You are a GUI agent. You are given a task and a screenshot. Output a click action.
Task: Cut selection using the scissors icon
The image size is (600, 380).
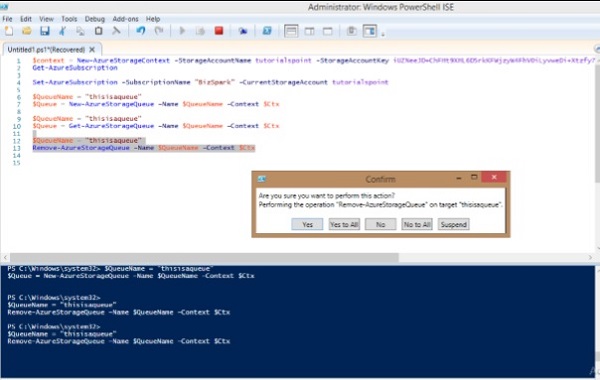click(x=62, y=31)
